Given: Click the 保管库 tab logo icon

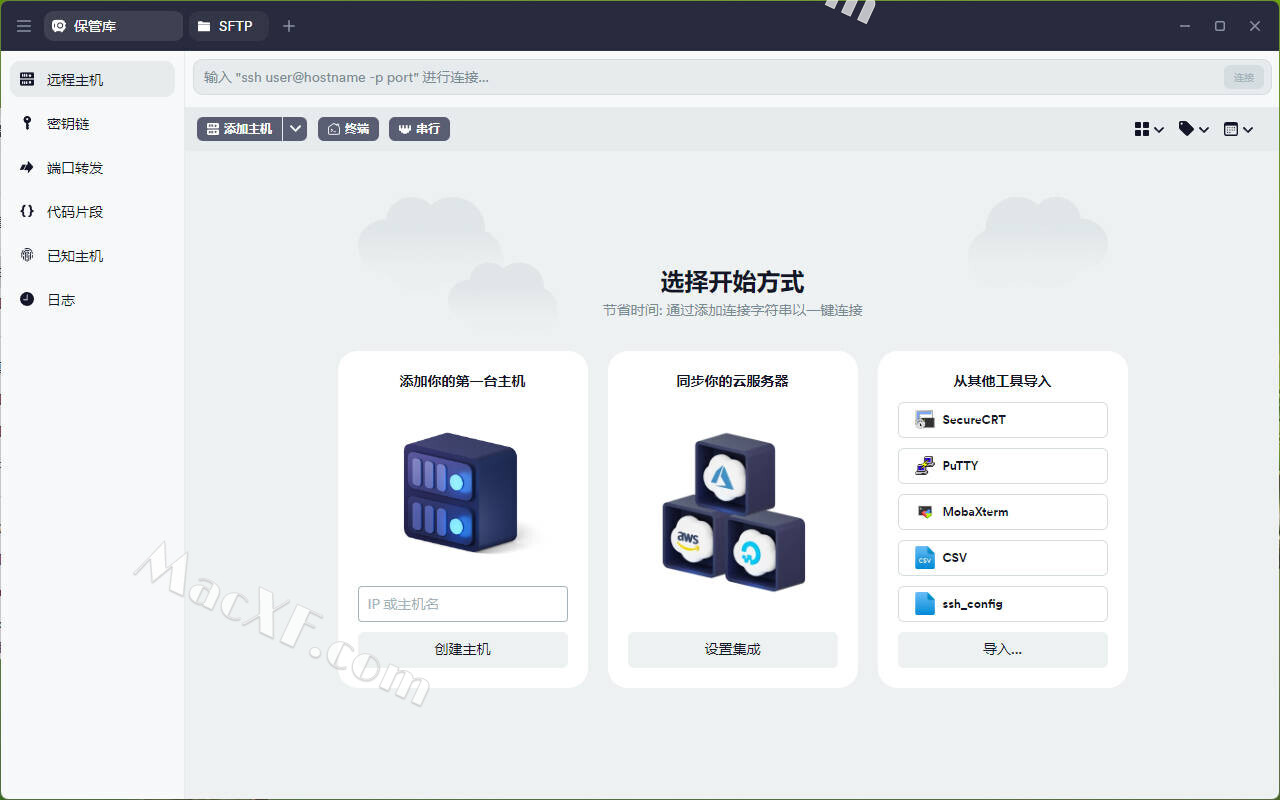Looking at the screenshot, I should coord(59,26).
